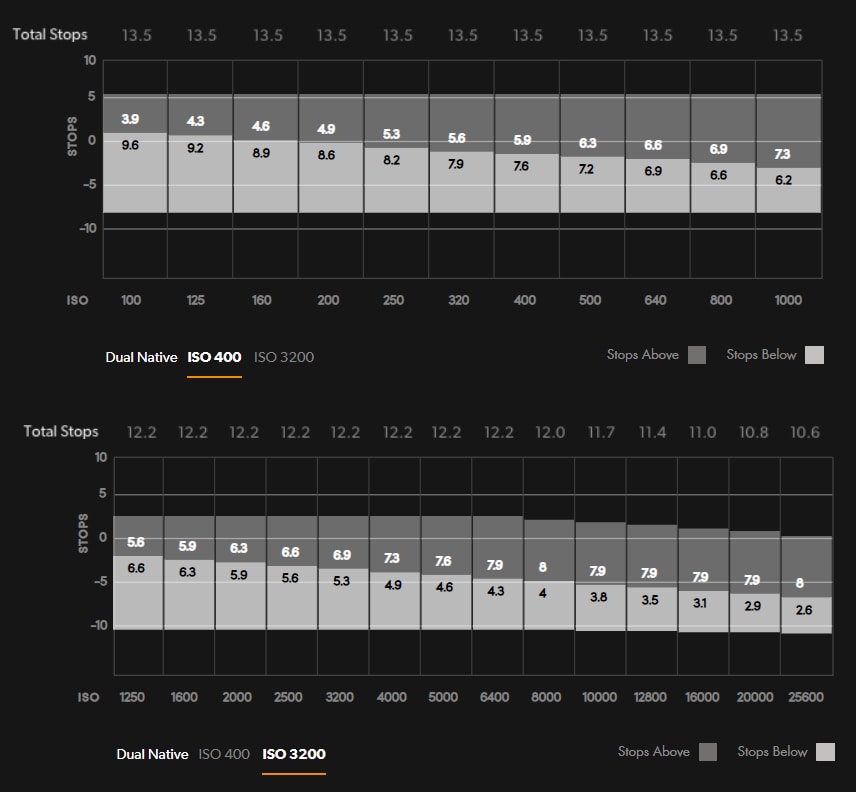Click the 3.8 value on ISO 10000 bar
The image size is (856, 792).
(x=598, y=597)
